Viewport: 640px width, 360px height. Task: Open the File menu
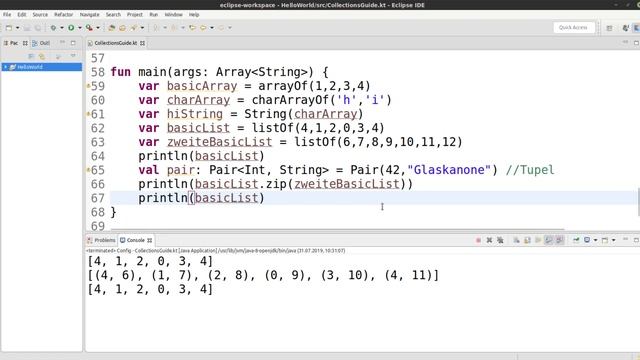[7, 14]
